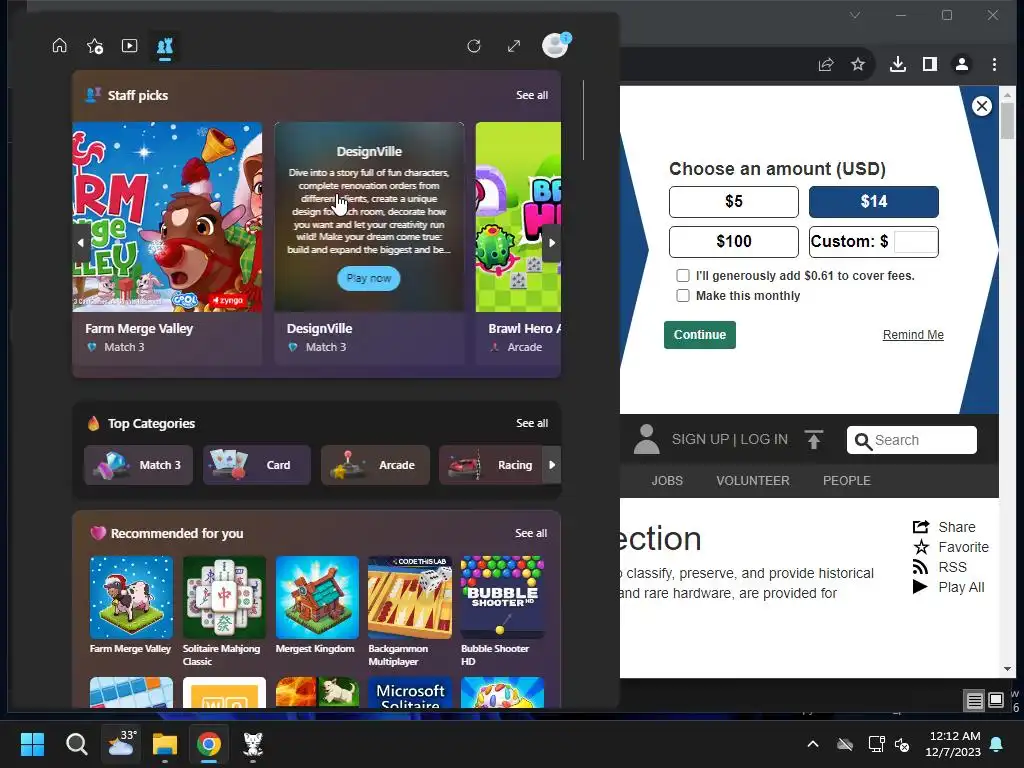Refresh the widgets feed

474,46
